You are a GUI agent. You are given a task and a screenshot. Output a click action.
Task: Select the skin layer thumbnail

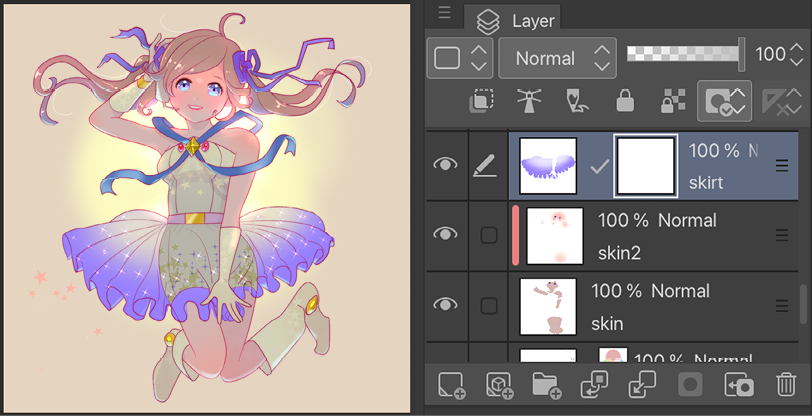(x=548, y=307)
